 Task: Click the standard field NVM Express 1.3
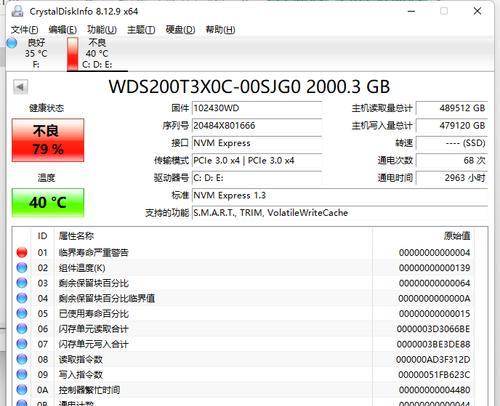point(340,195)
